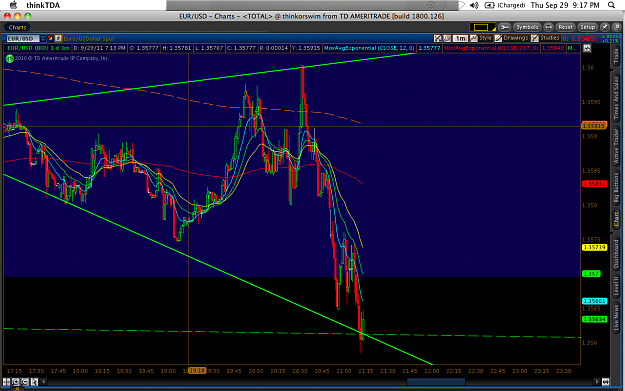
Task: Click the small square icon beside symbol colors
Action: (x=58, y=39)
